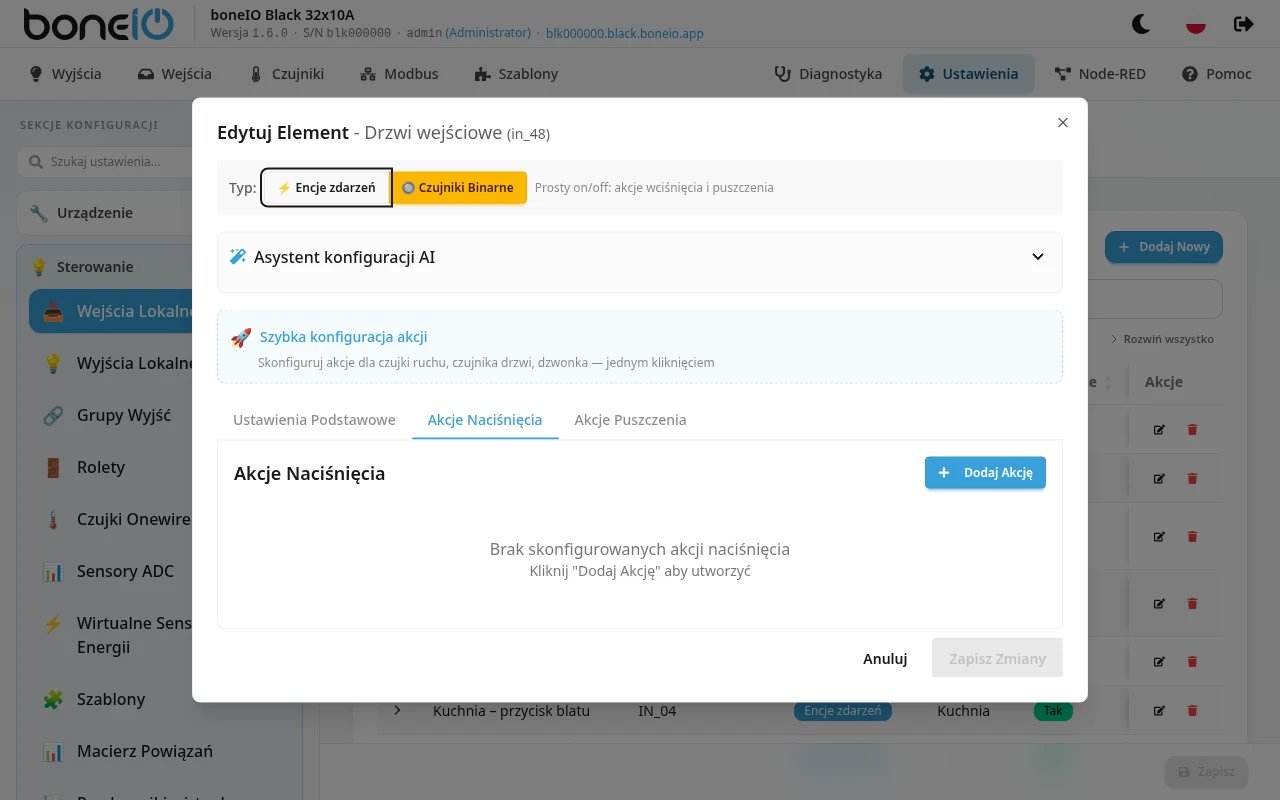
Task: Click the Dodaj Nowy button
Action: click(x=1163, y=247)
